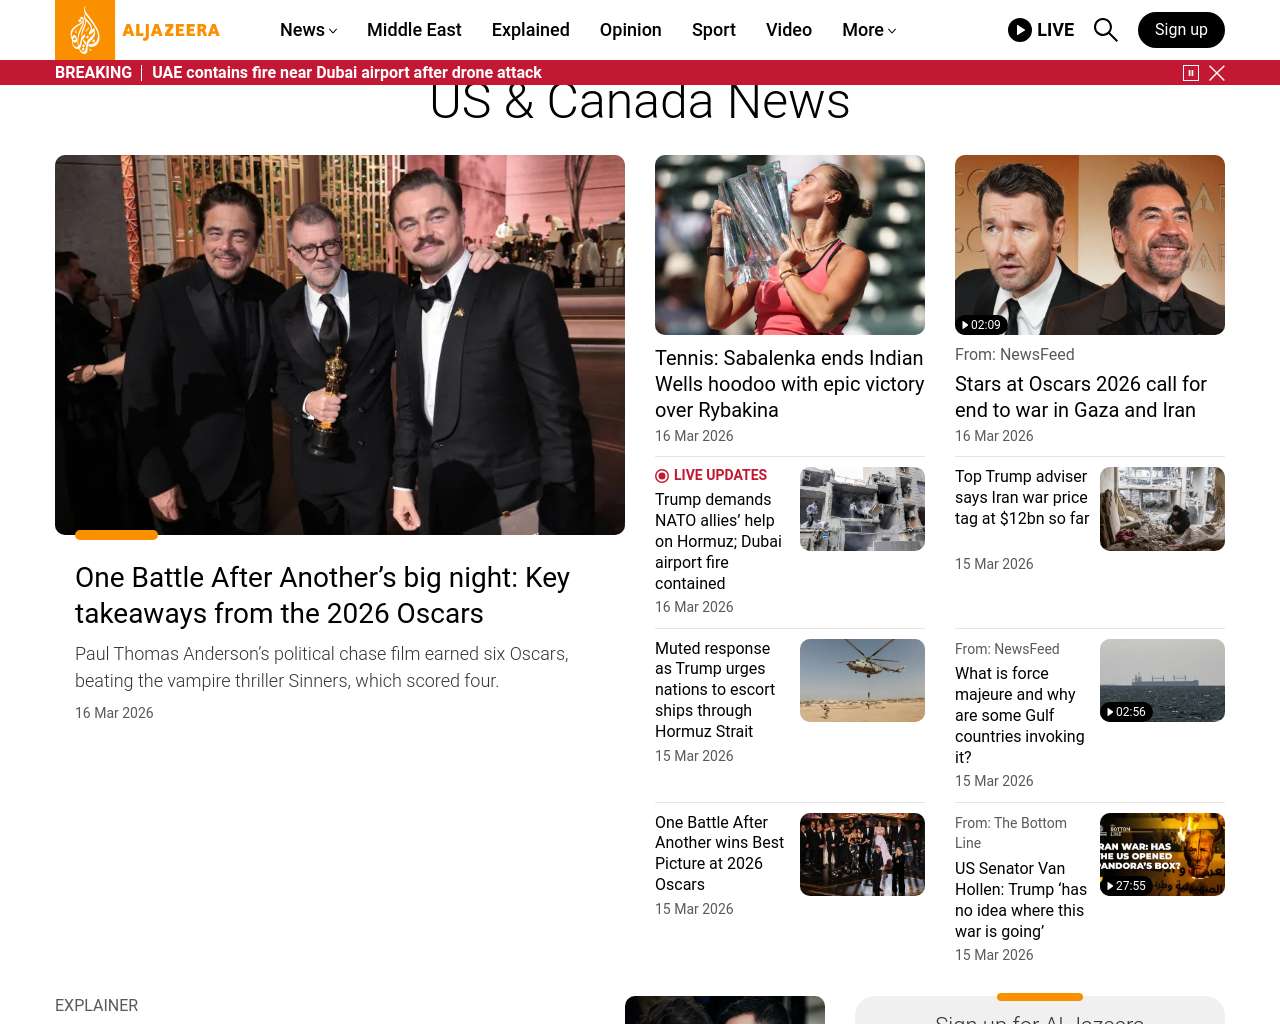Watch the LIVE stream
1280x1024 pixels.
click(1041, 30)
